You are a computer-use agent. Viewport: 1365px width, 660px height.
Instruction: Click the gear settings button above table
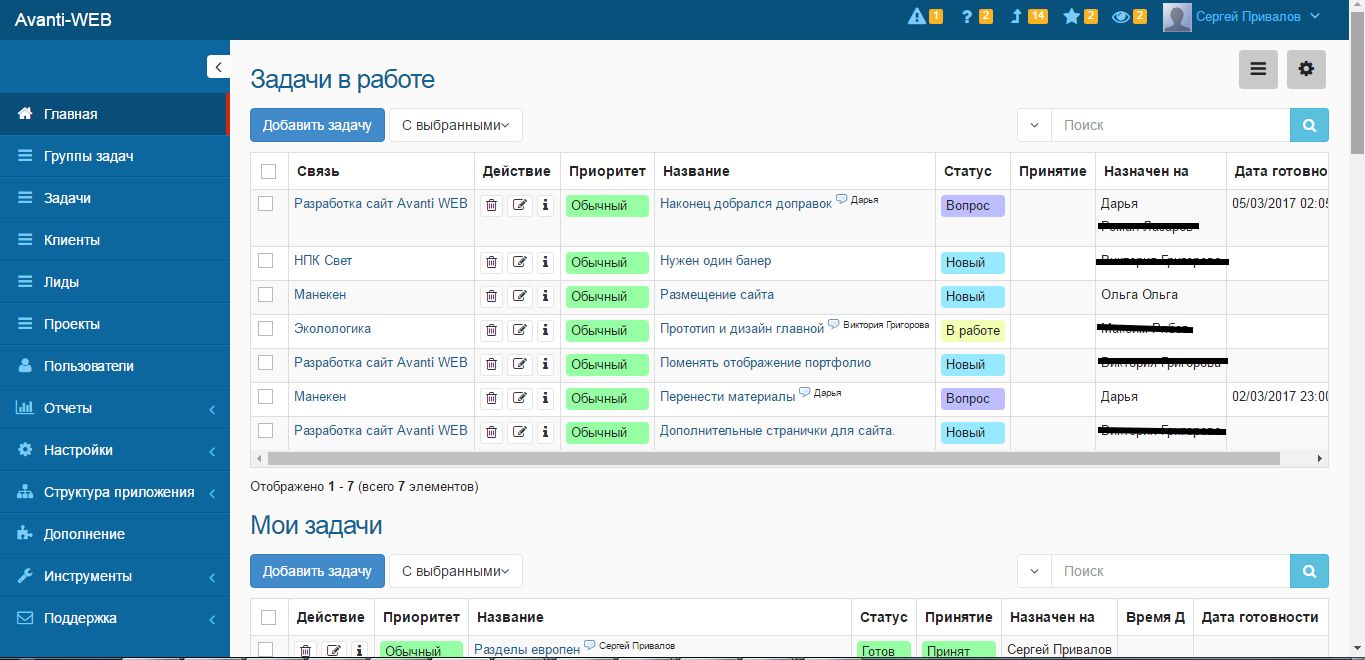pyautogui.click(x=1306, y=69)
